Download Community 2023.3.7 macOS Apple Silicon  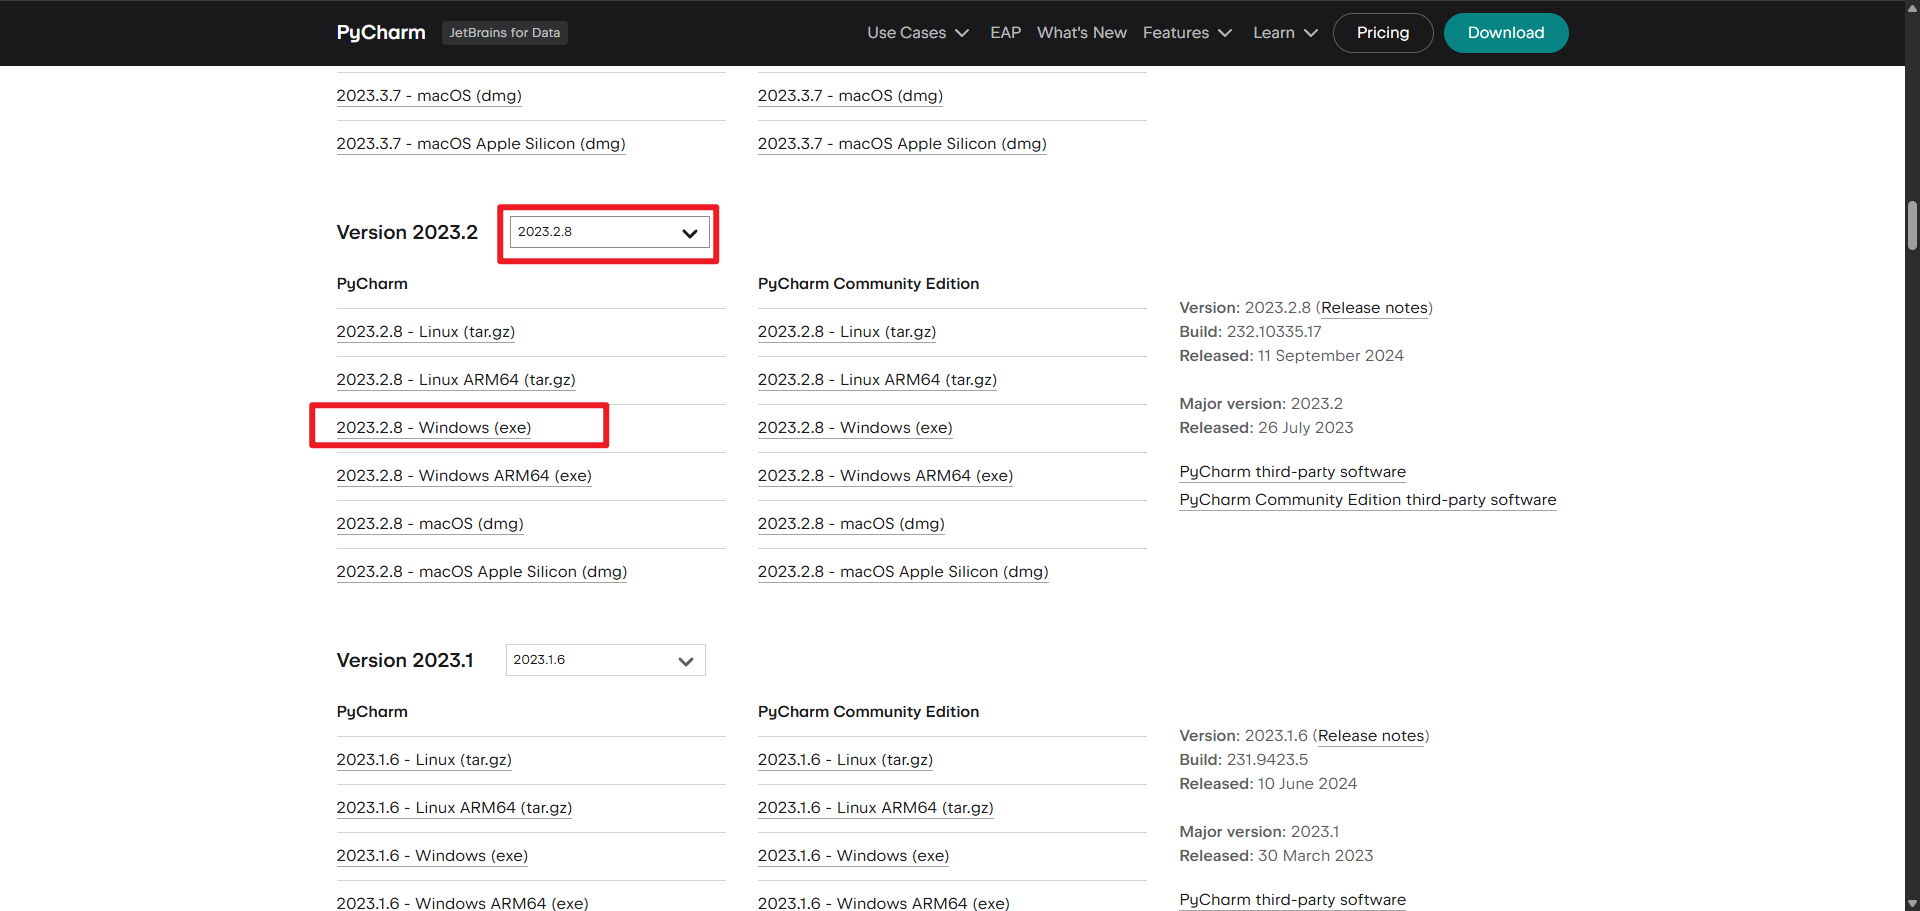(902, 144)
